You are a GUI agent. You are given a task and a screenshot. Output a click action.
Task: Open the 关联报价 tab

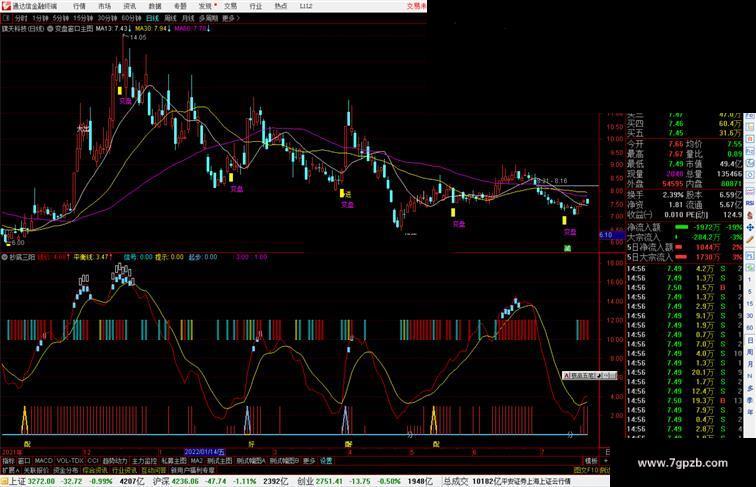pyautogui.click(x=36, y=470)
